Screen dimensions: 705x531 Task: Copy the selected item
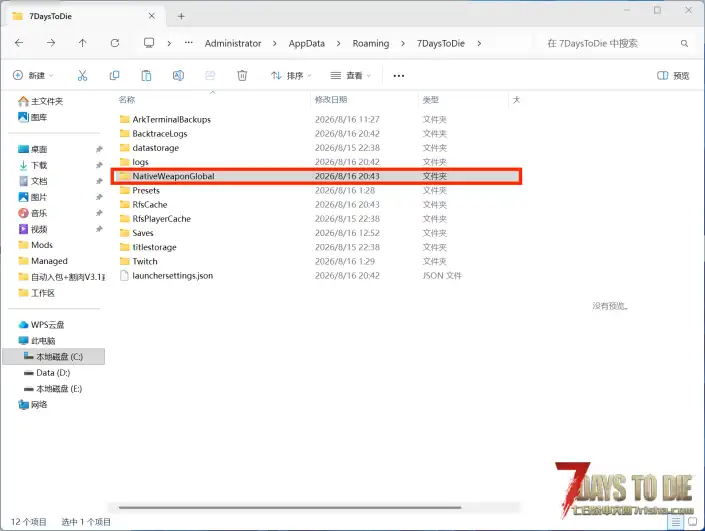click(115, 76)
